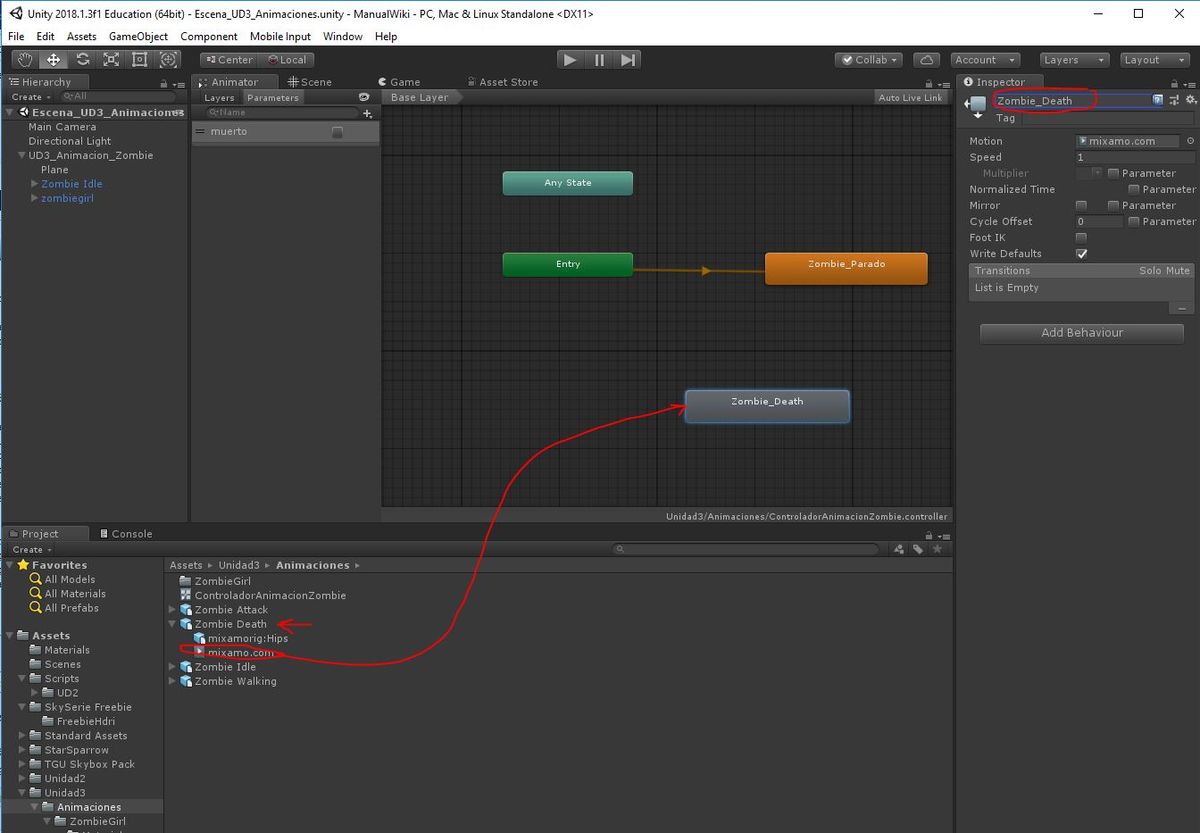Open the Component menu
Screen dimensions: 1200x833
click(x=209, y=37)
